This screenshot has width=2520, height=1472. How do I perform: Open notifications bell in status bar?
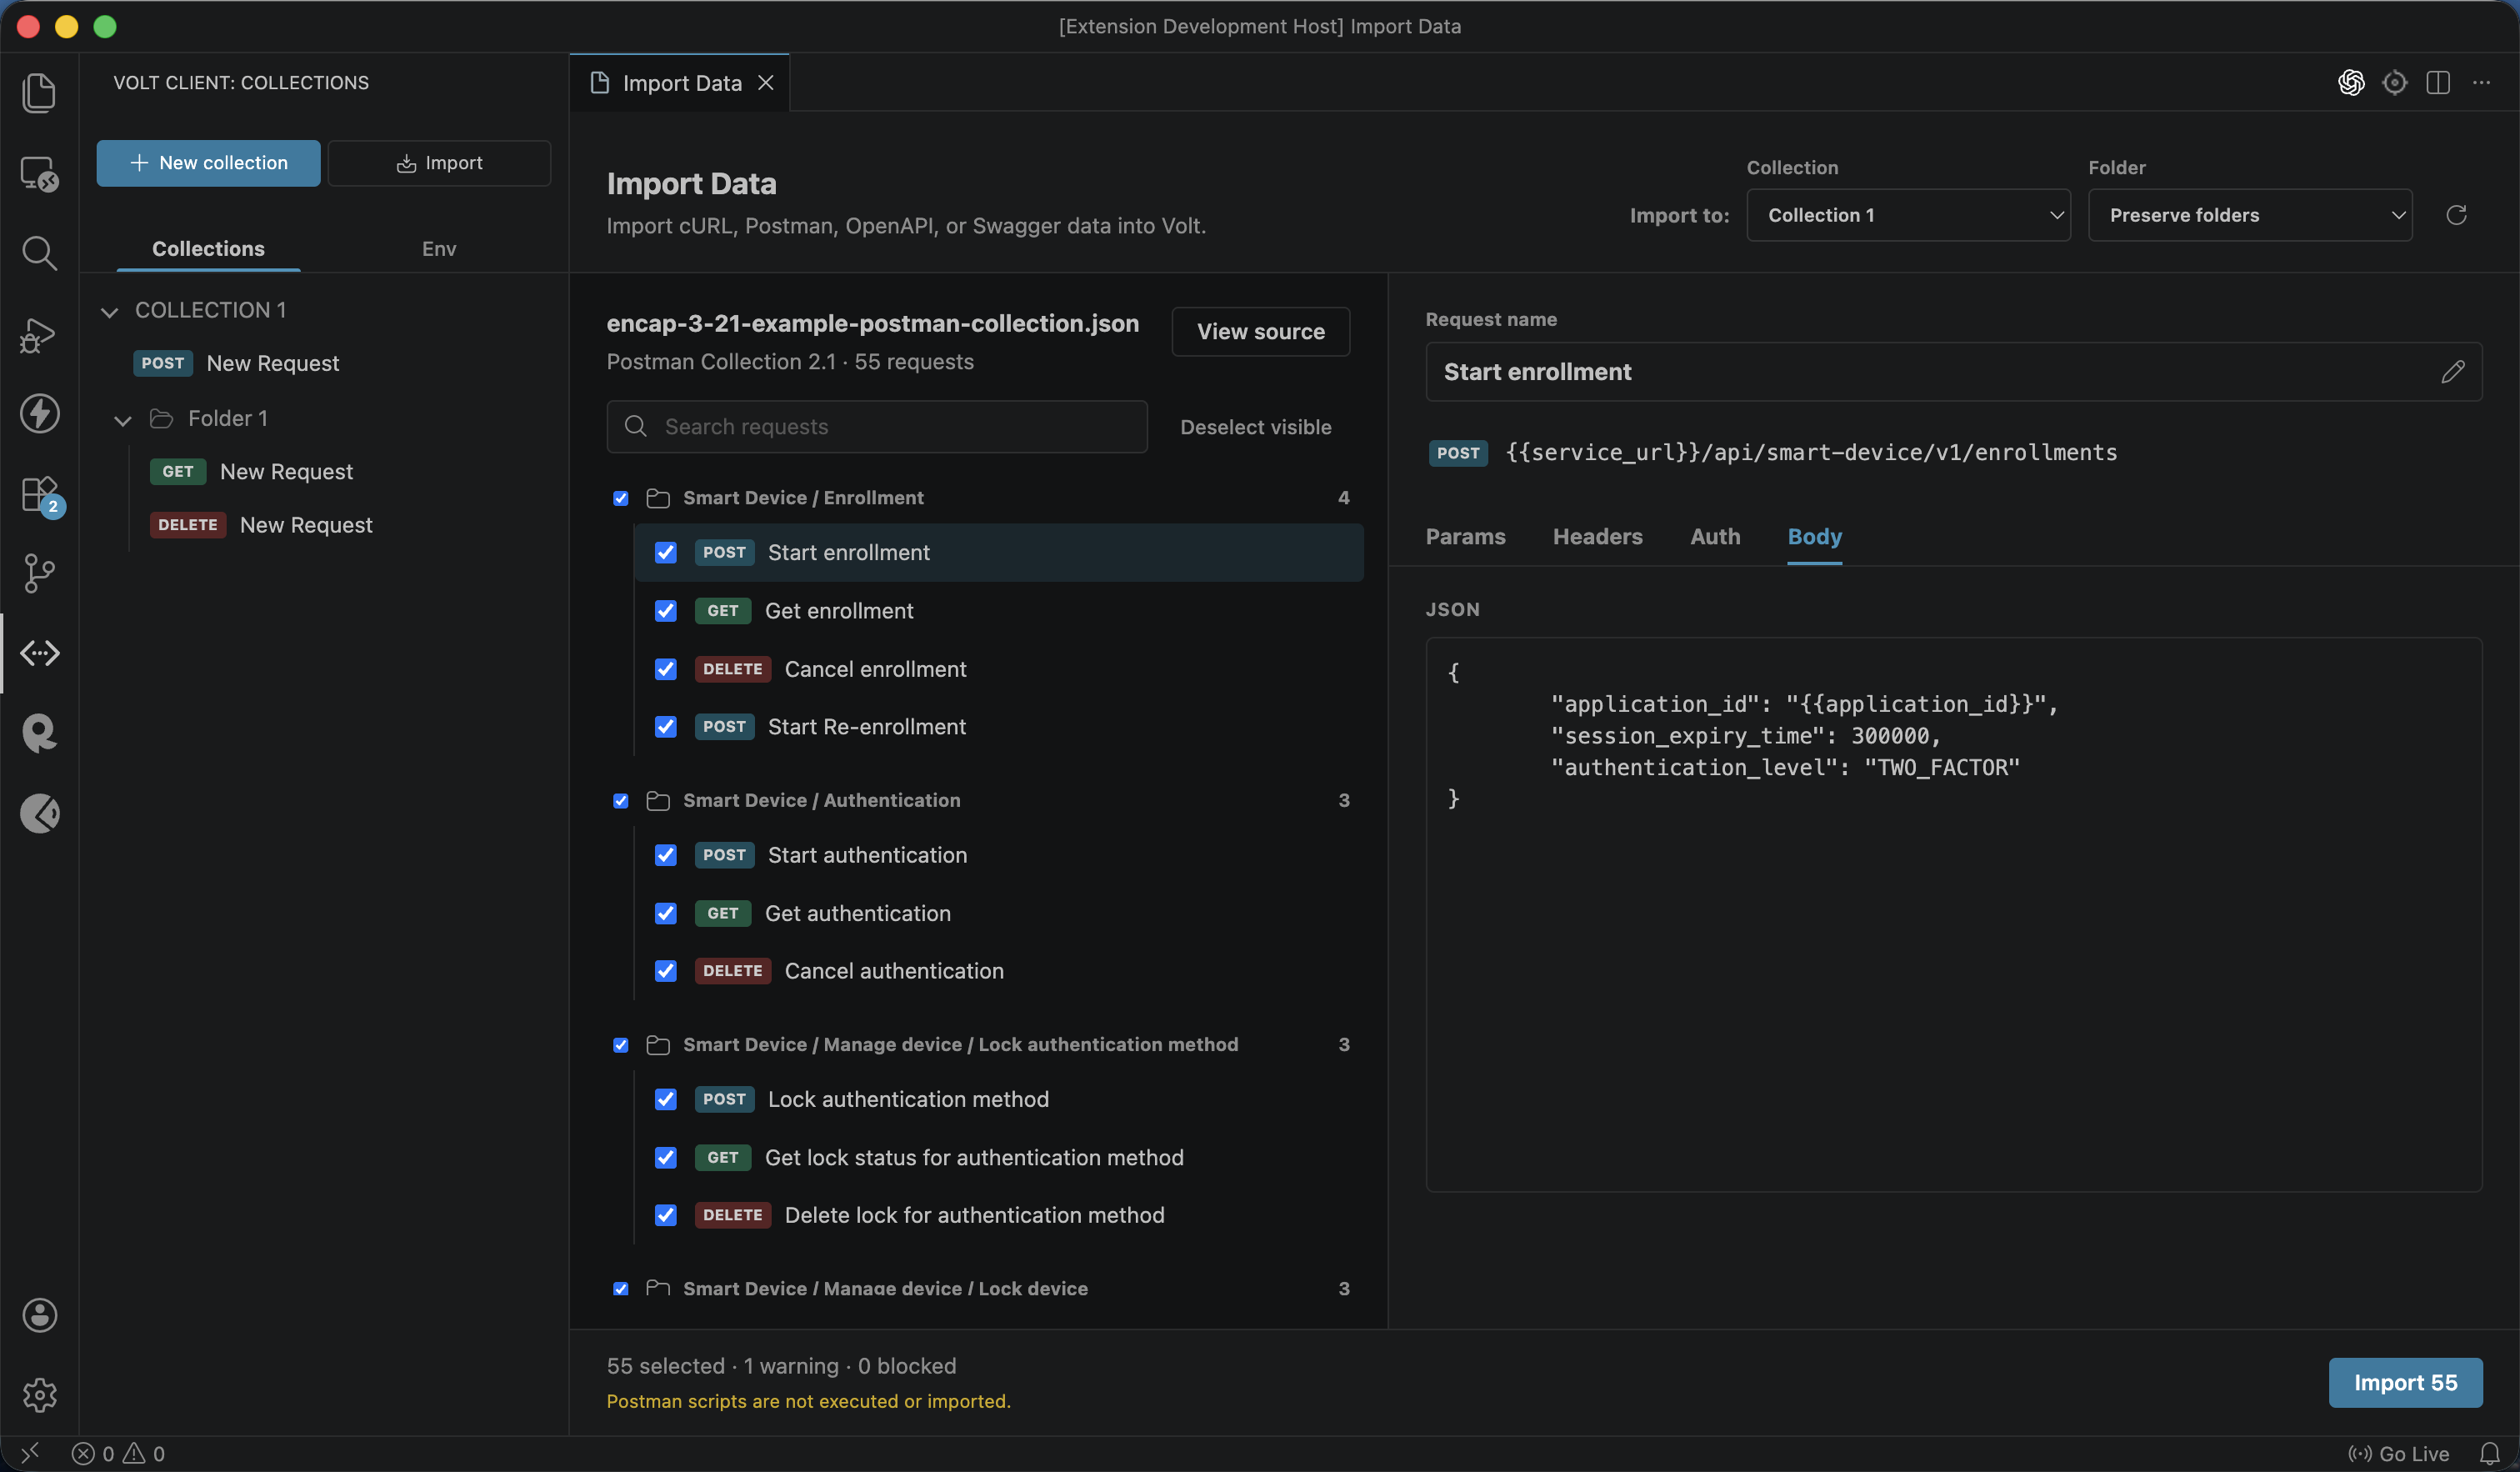2489,1453
